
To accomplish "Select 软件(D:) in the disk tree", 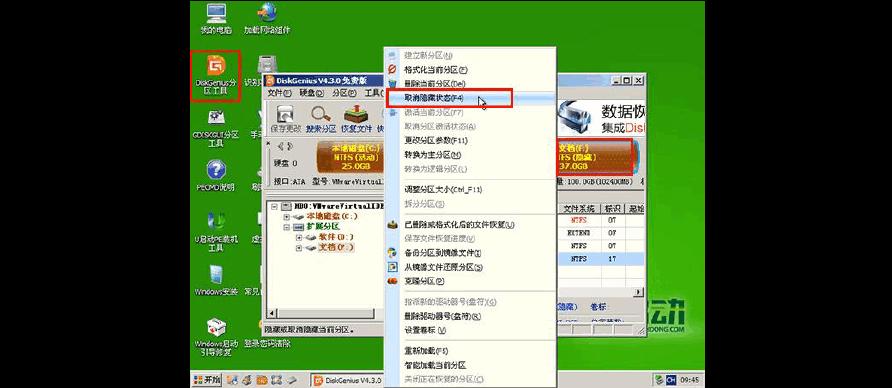I will pos(336,237).
